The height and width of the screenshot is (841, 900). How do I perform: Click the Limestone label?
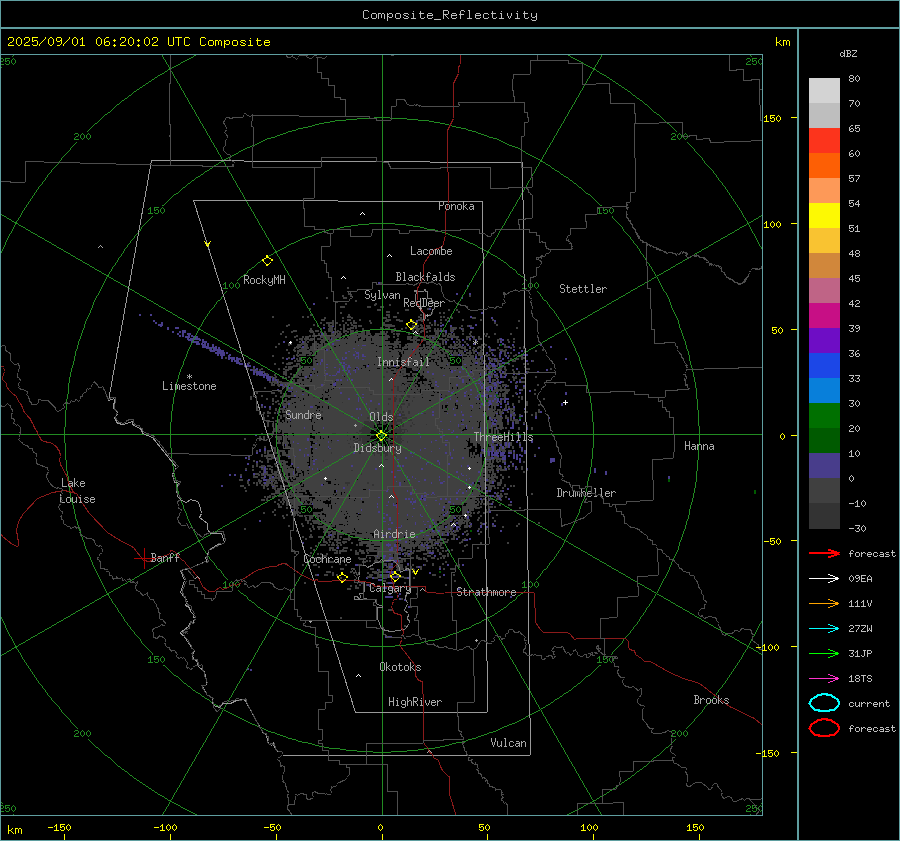pyautogui.click(x=189, y=386)
